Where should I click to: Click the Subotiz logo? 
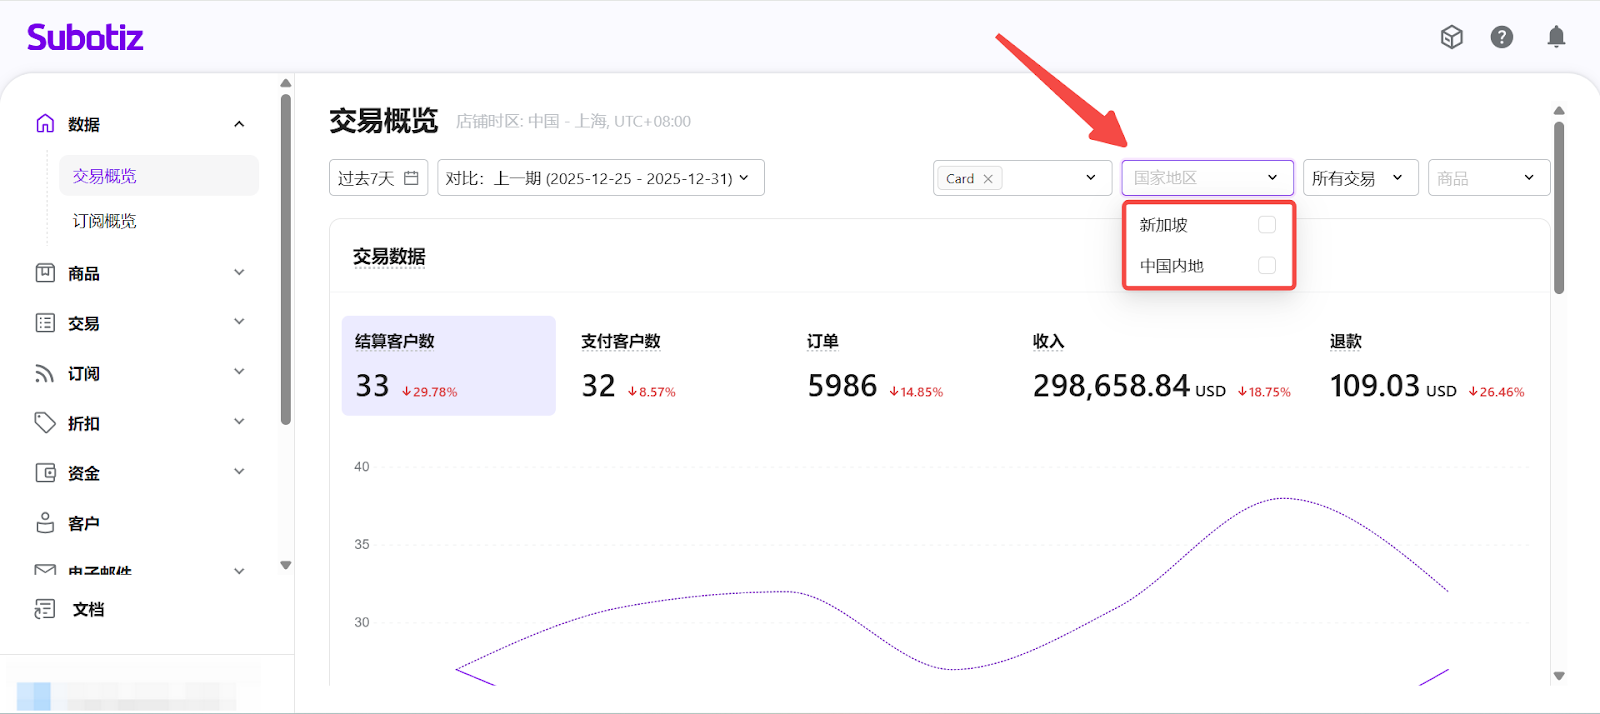pyautogui.click(x=85, y=38)
